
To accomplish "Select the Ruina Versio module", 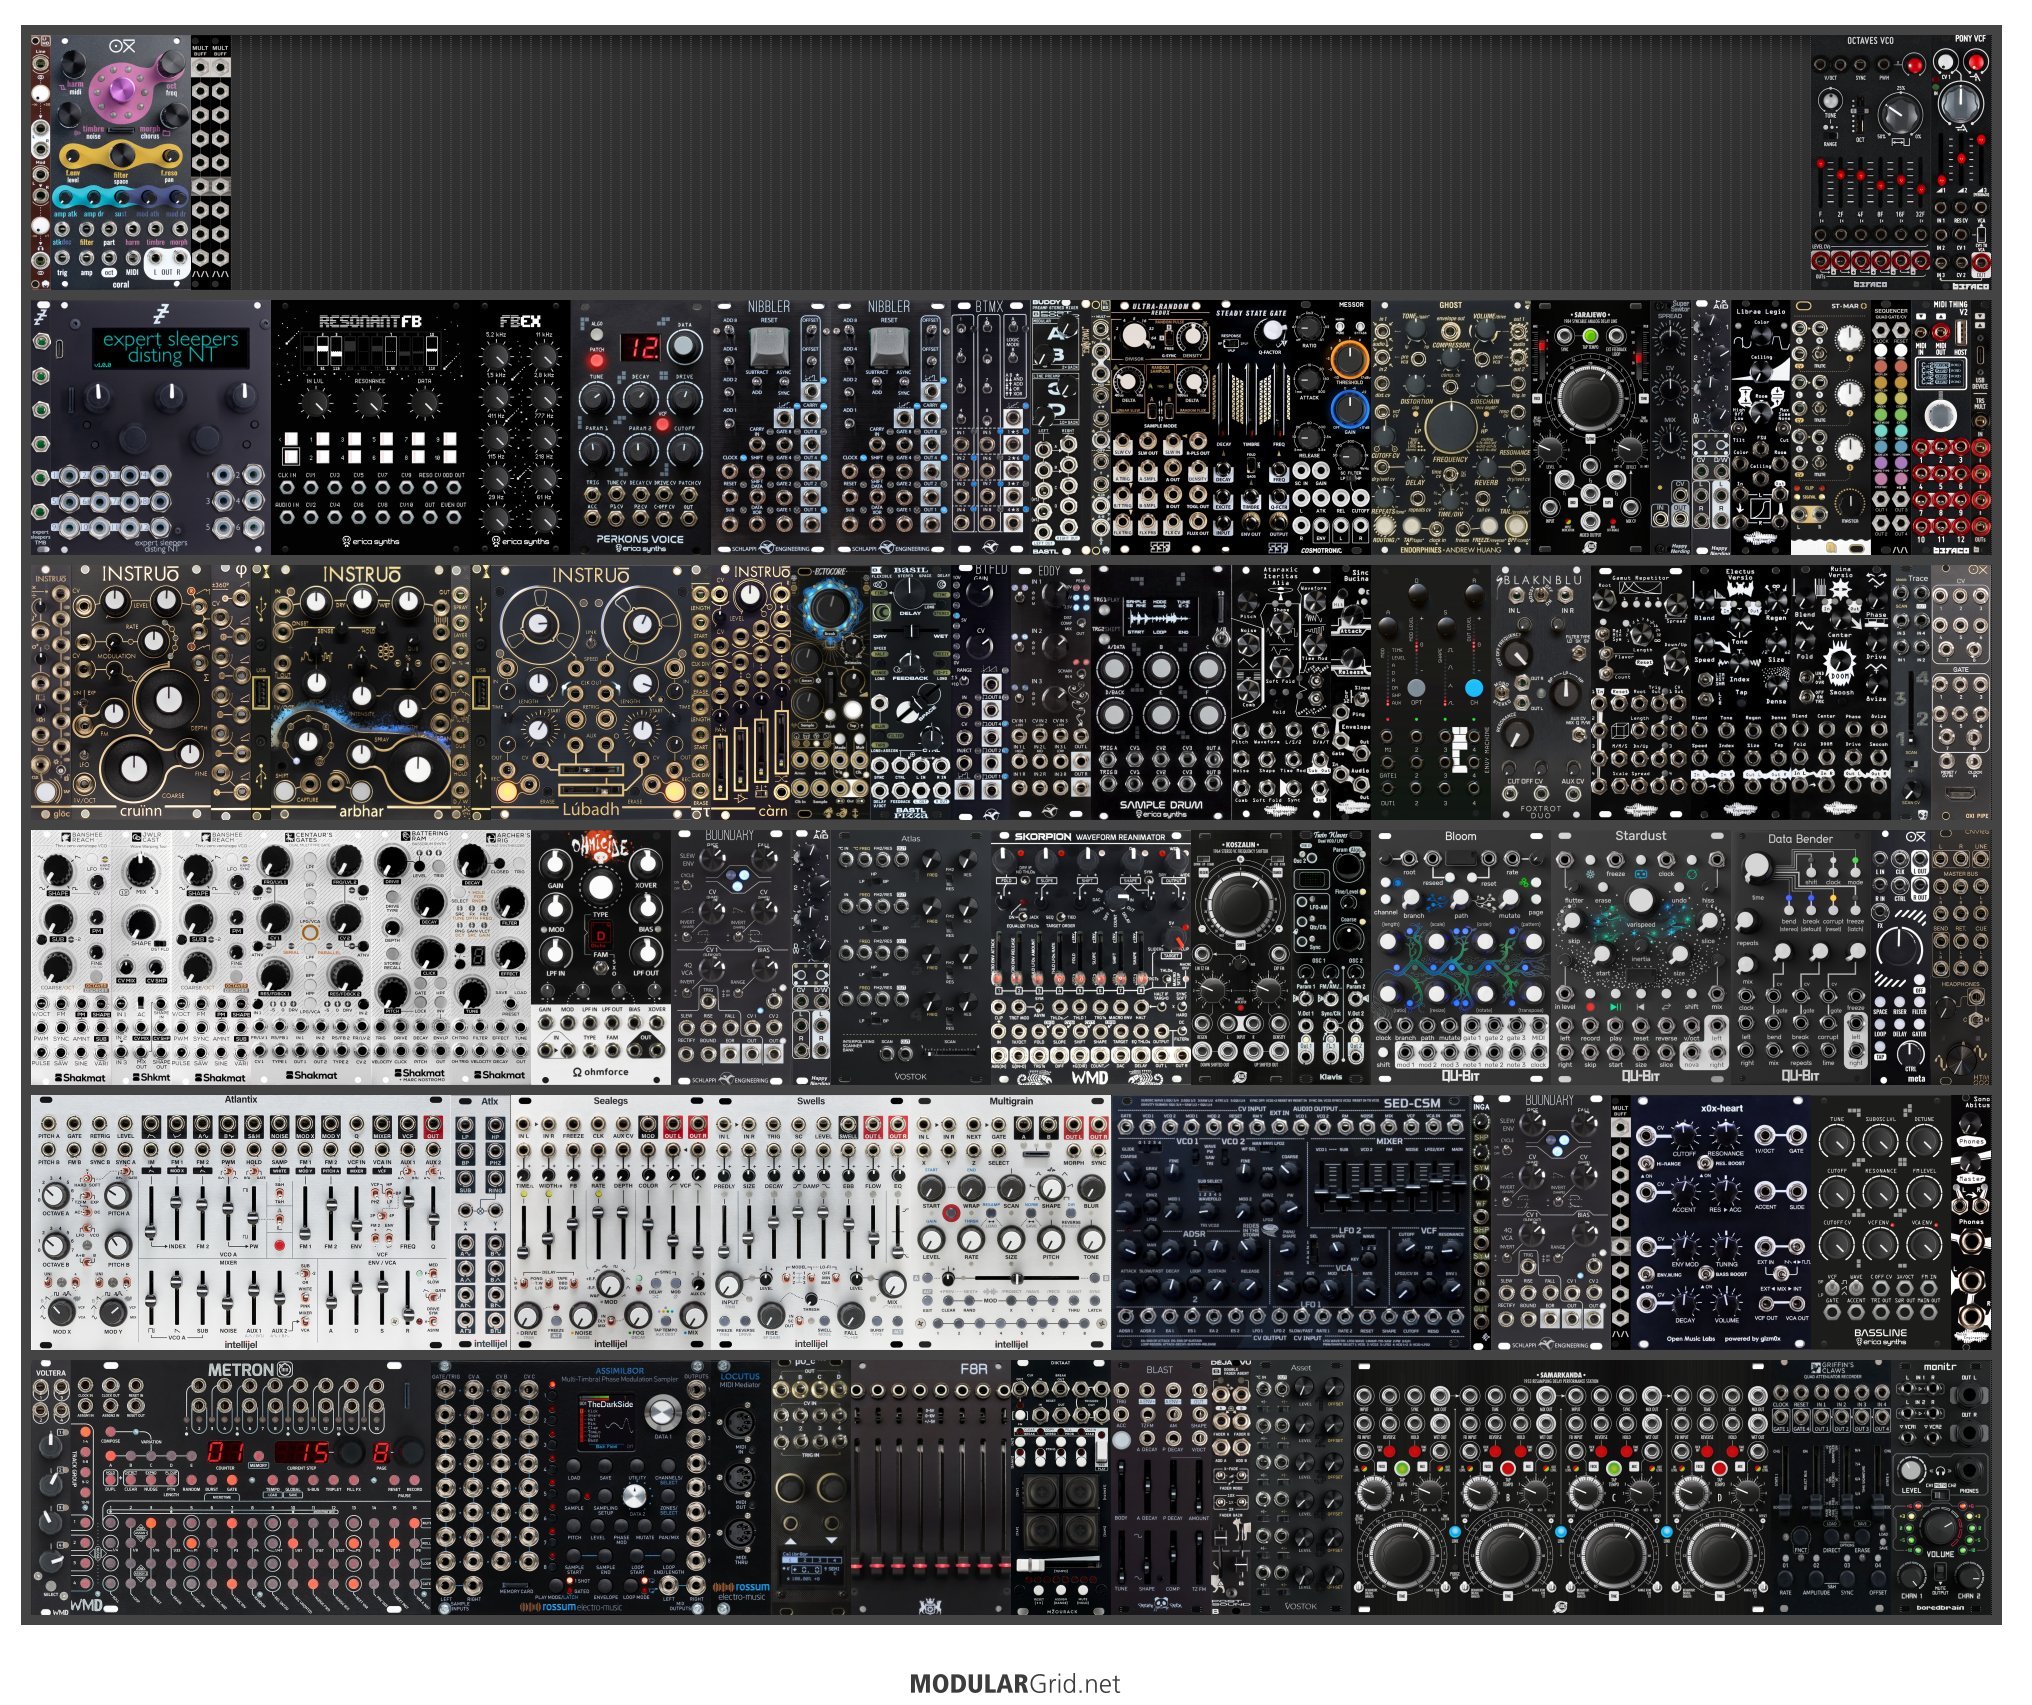I will [1840, 692].
